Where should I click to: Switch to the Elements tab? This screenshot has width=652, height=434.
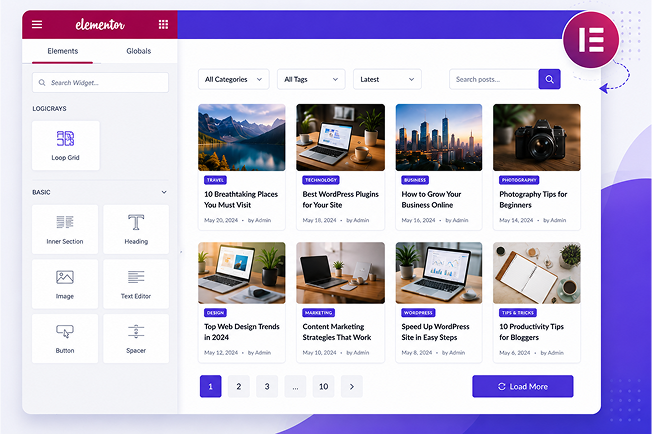(62, 51)
